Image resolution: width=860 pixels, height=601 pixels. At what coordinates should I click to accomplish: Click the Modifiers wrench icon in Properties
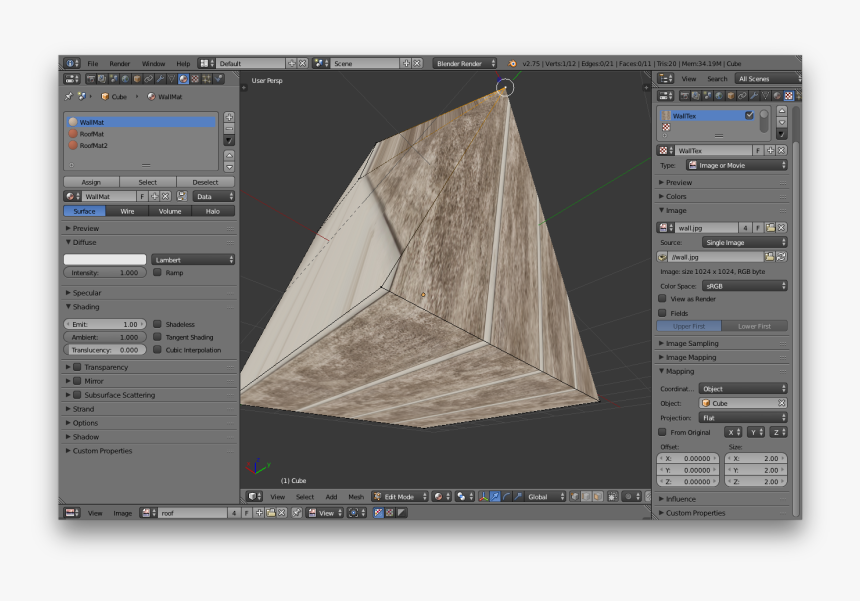tap(754, 95)
